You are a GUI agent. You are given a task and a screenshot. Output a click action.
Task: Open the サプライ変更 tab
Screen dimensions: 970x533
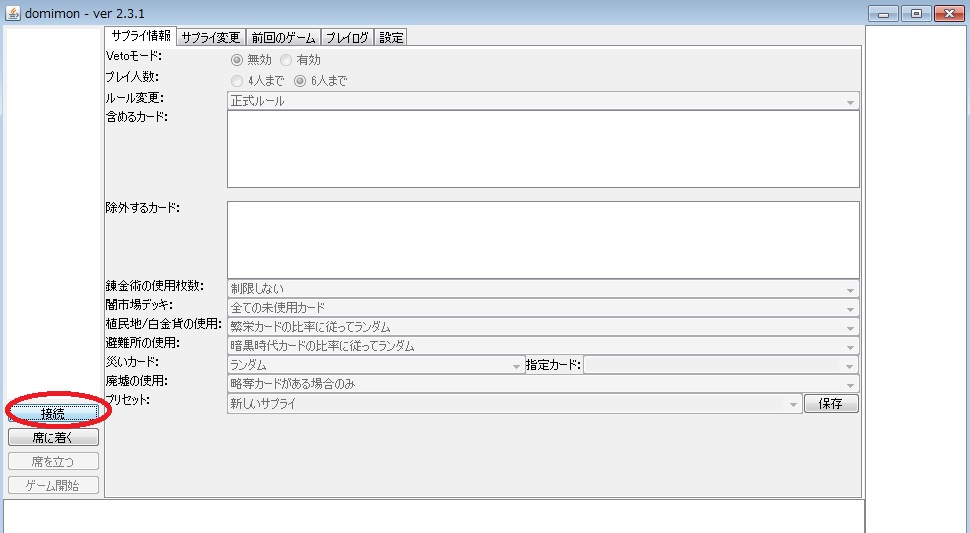coord(211,38)
